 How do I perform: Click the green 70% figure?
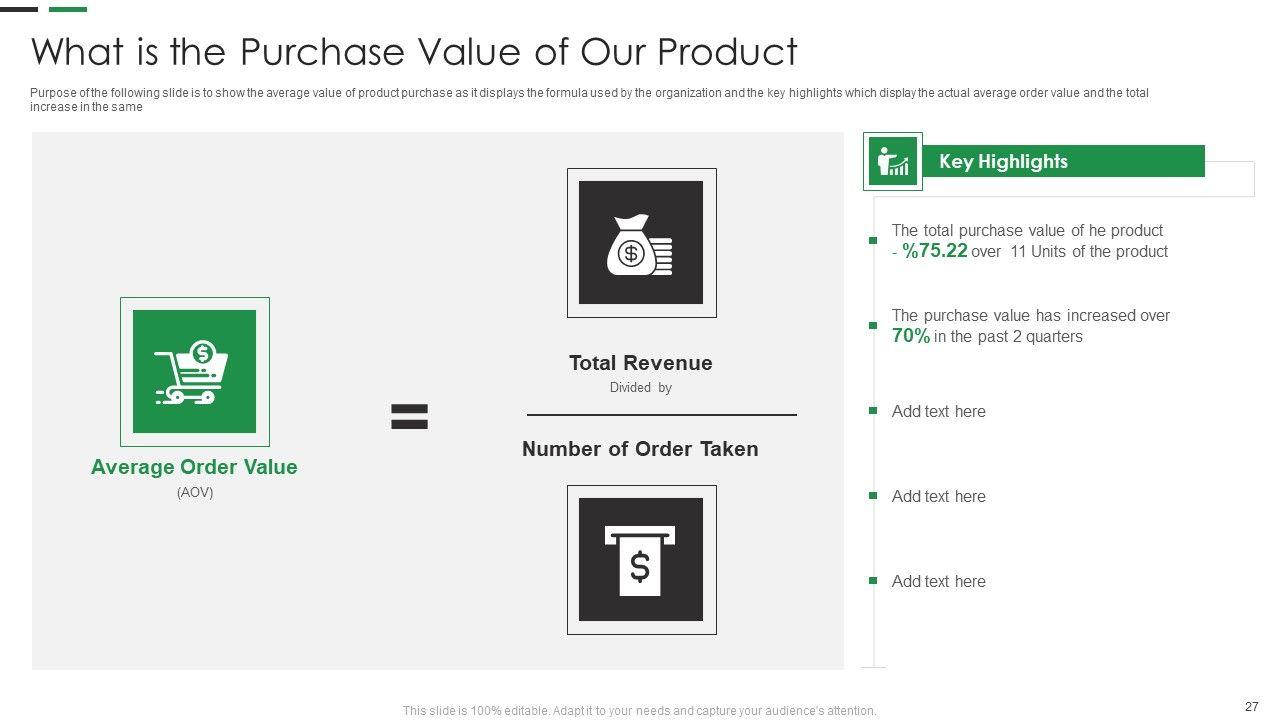point(911,336)
